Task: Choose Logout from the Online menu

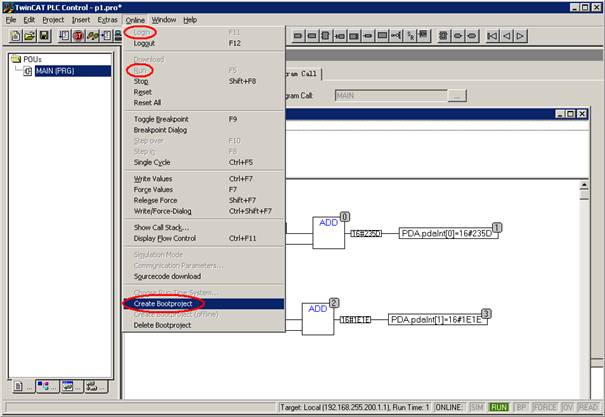Action: [x=145, y=44]
